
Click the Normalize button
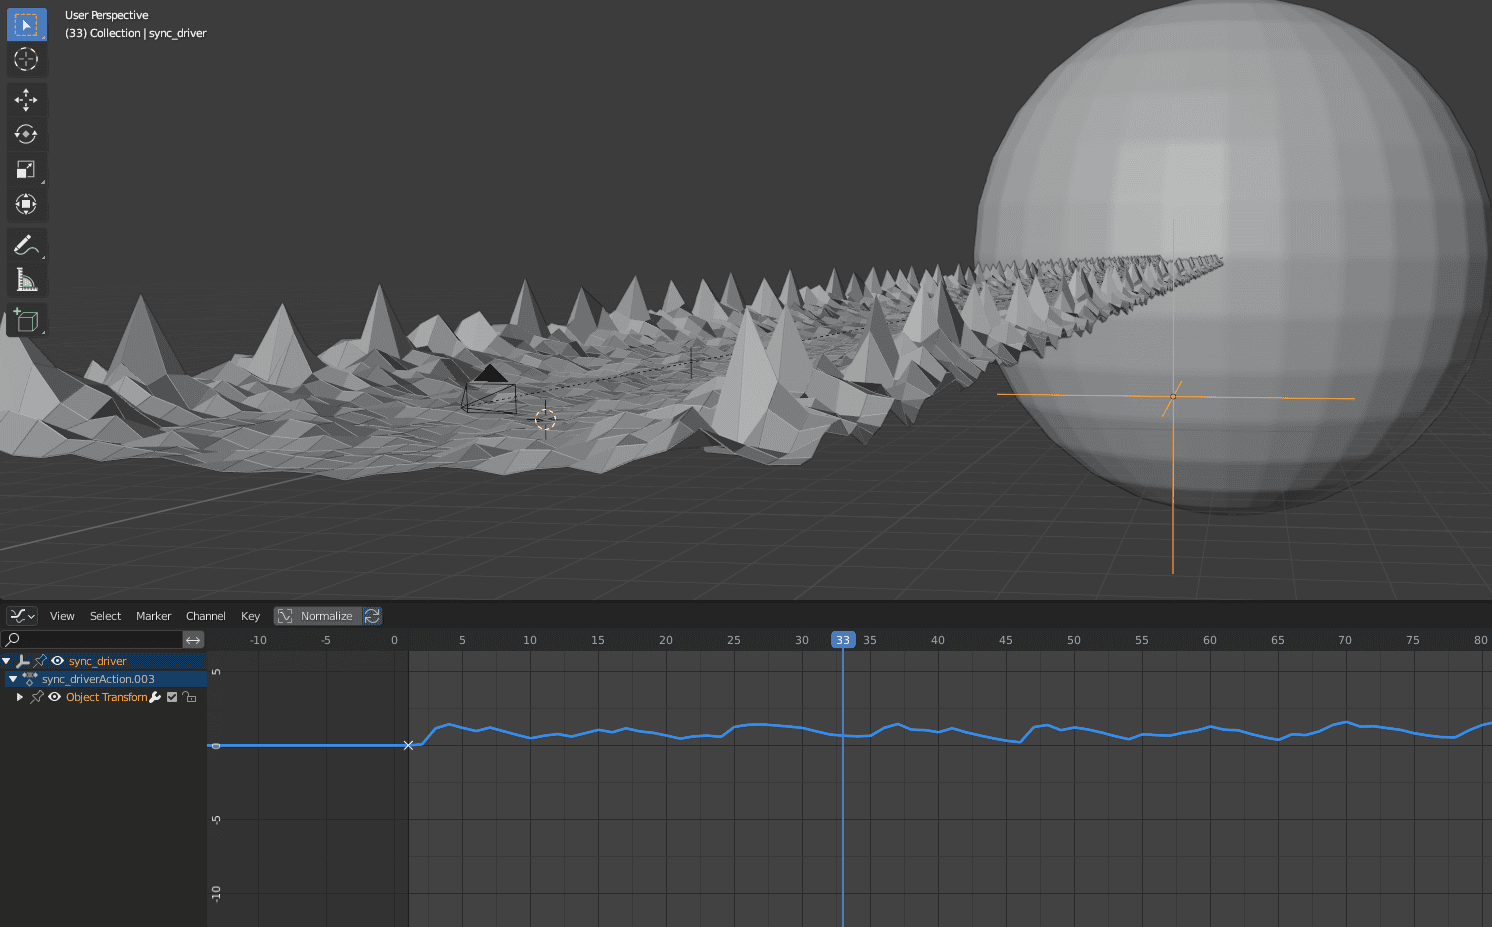tap(317, 616)
